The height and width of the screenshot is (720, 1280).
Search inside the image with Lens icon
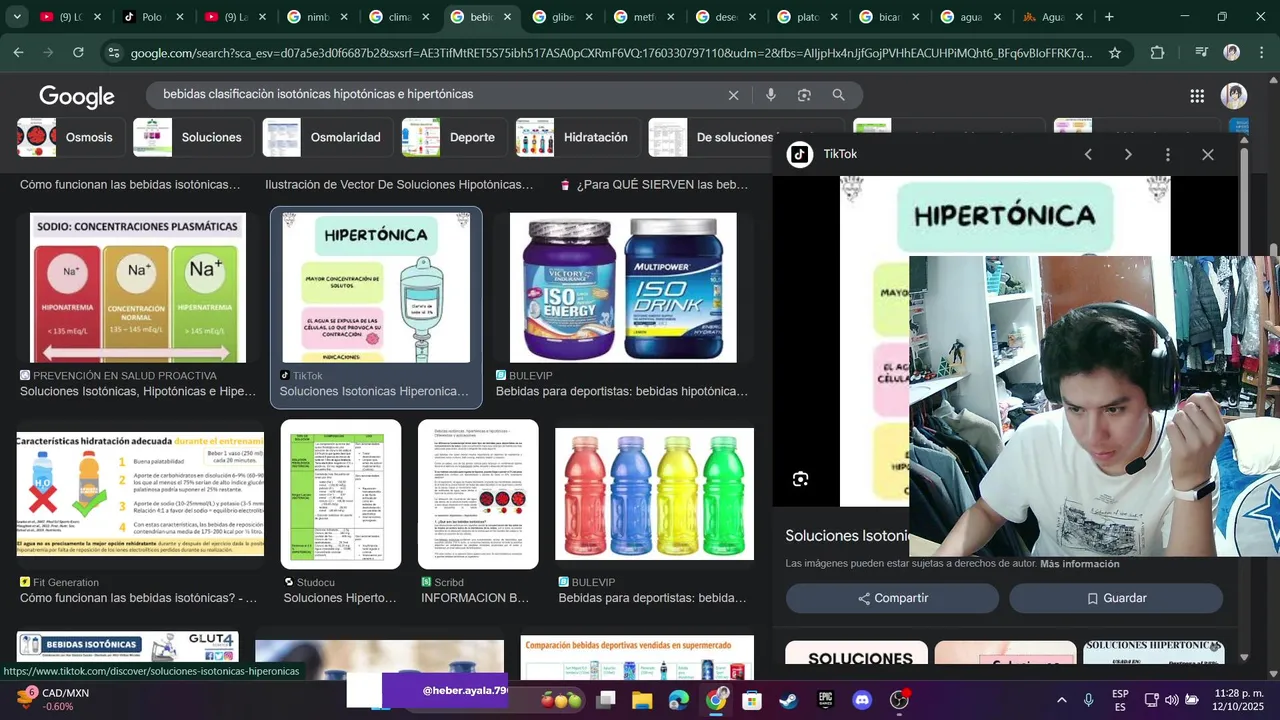coord(800,479)
